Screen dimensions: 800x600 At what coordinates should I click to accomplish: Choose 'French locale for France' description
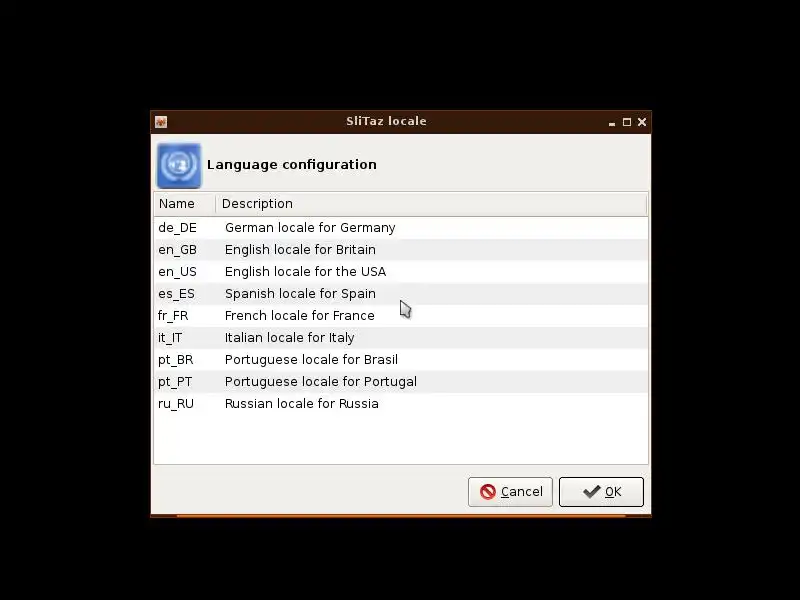pyautogui.click(x=299, y=316)
